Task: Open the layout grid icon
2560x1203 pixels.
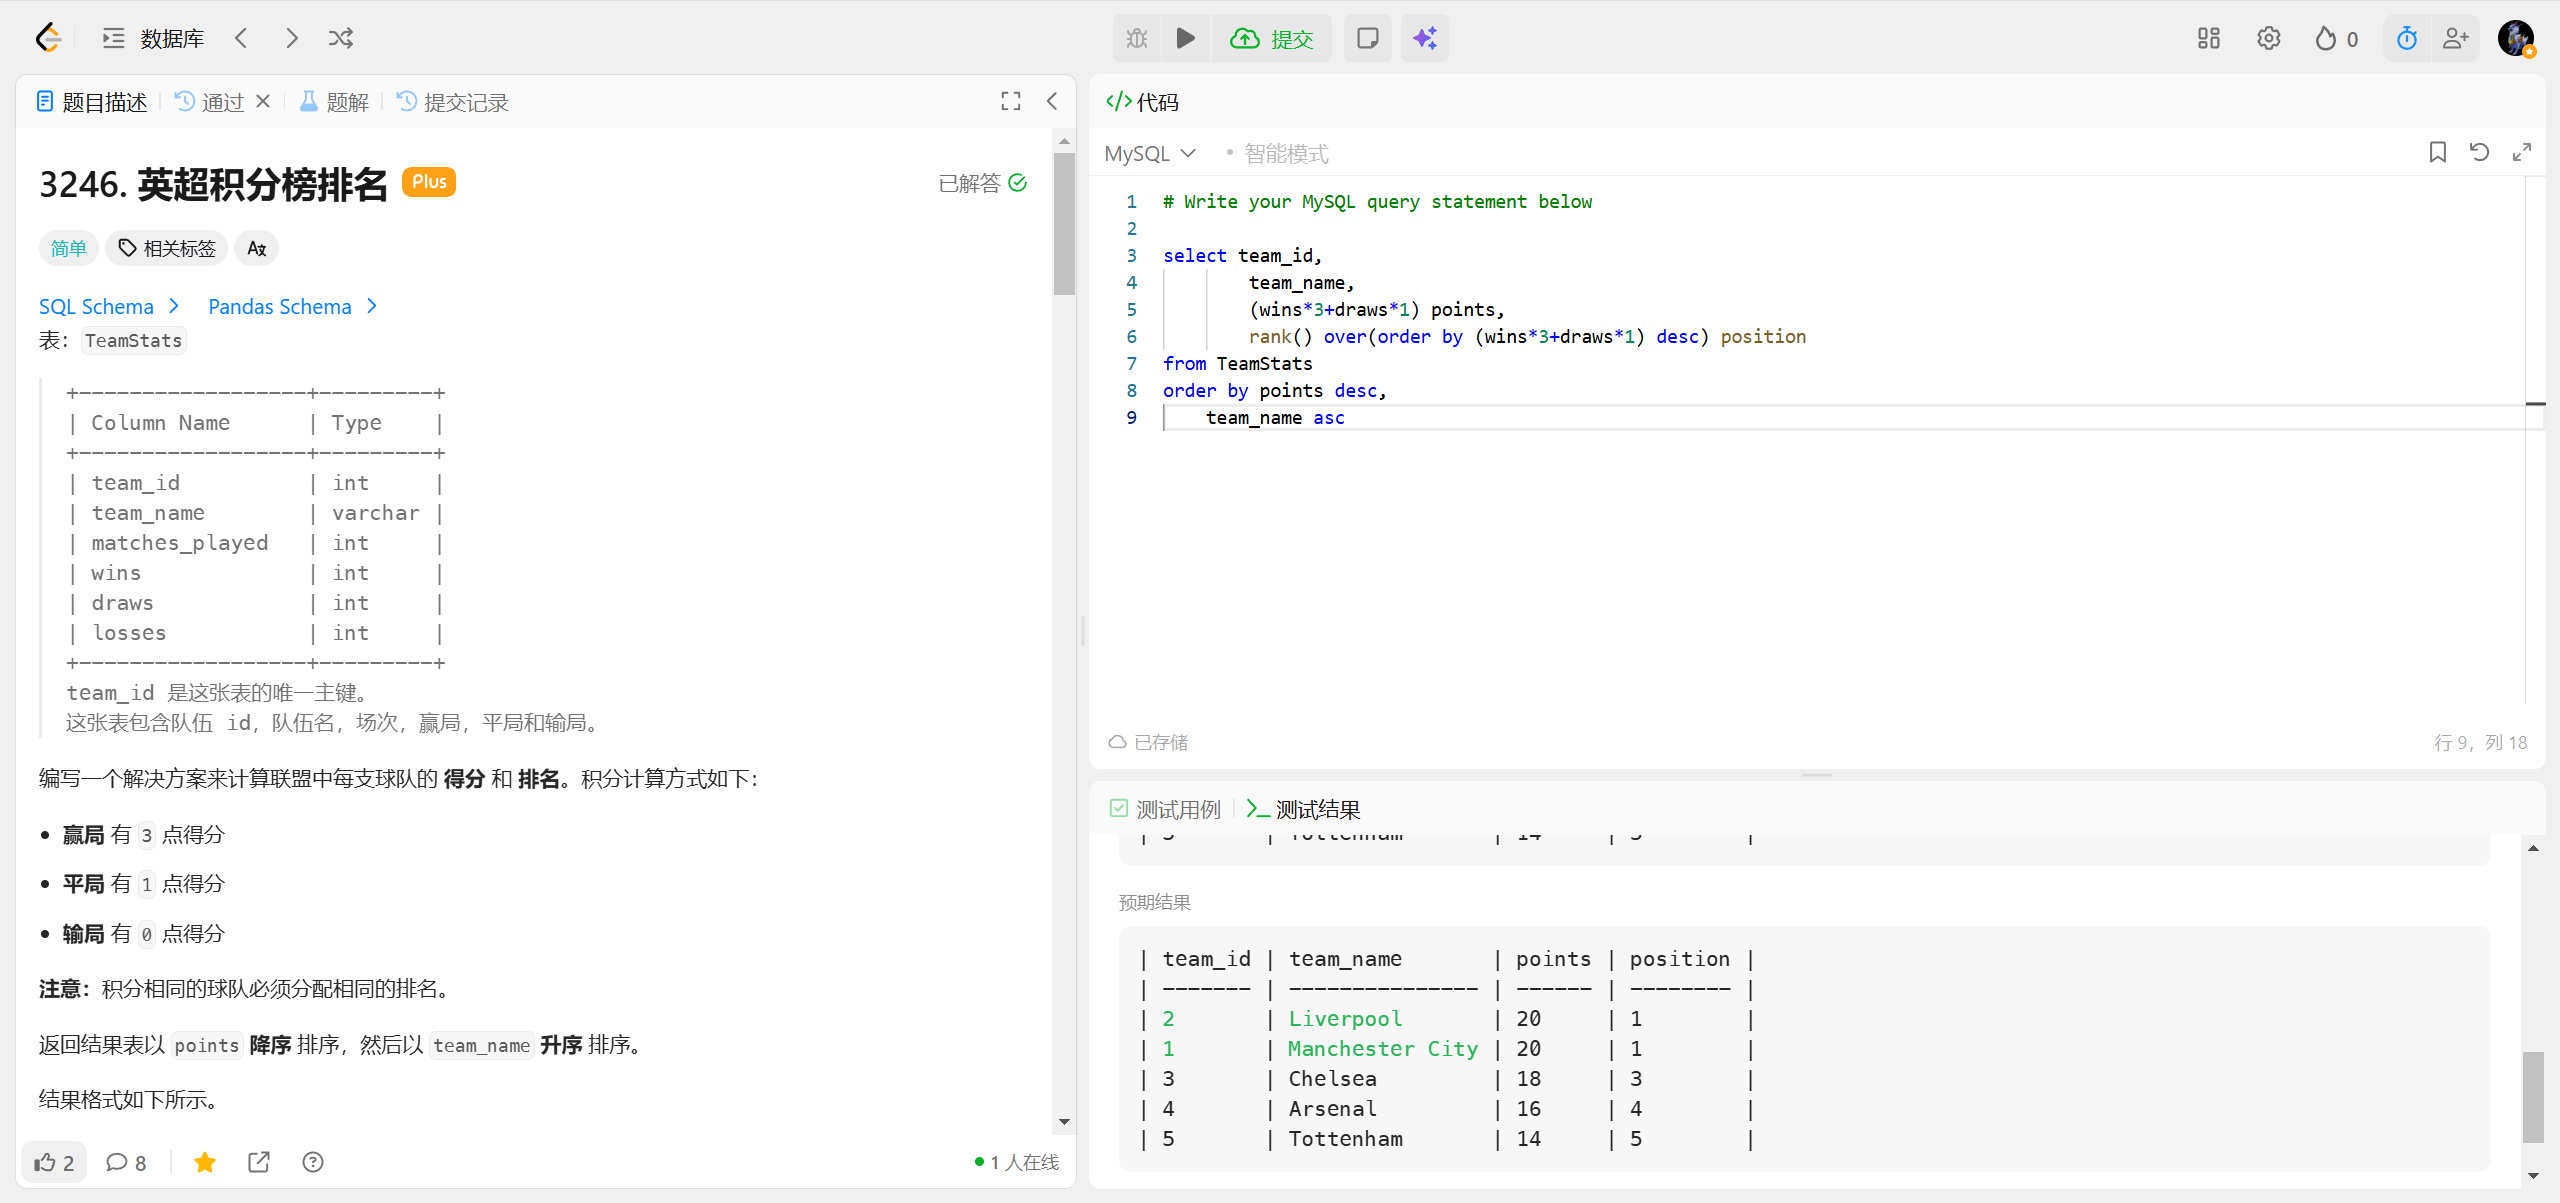Action: 2208,38
